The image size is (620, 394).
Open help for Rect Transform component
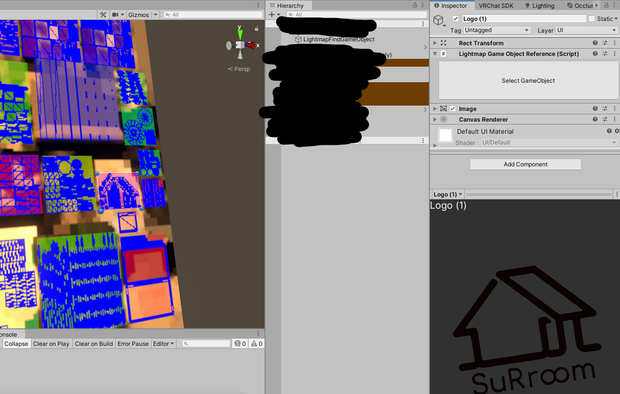pyautogui.click(x=595, y=43)
